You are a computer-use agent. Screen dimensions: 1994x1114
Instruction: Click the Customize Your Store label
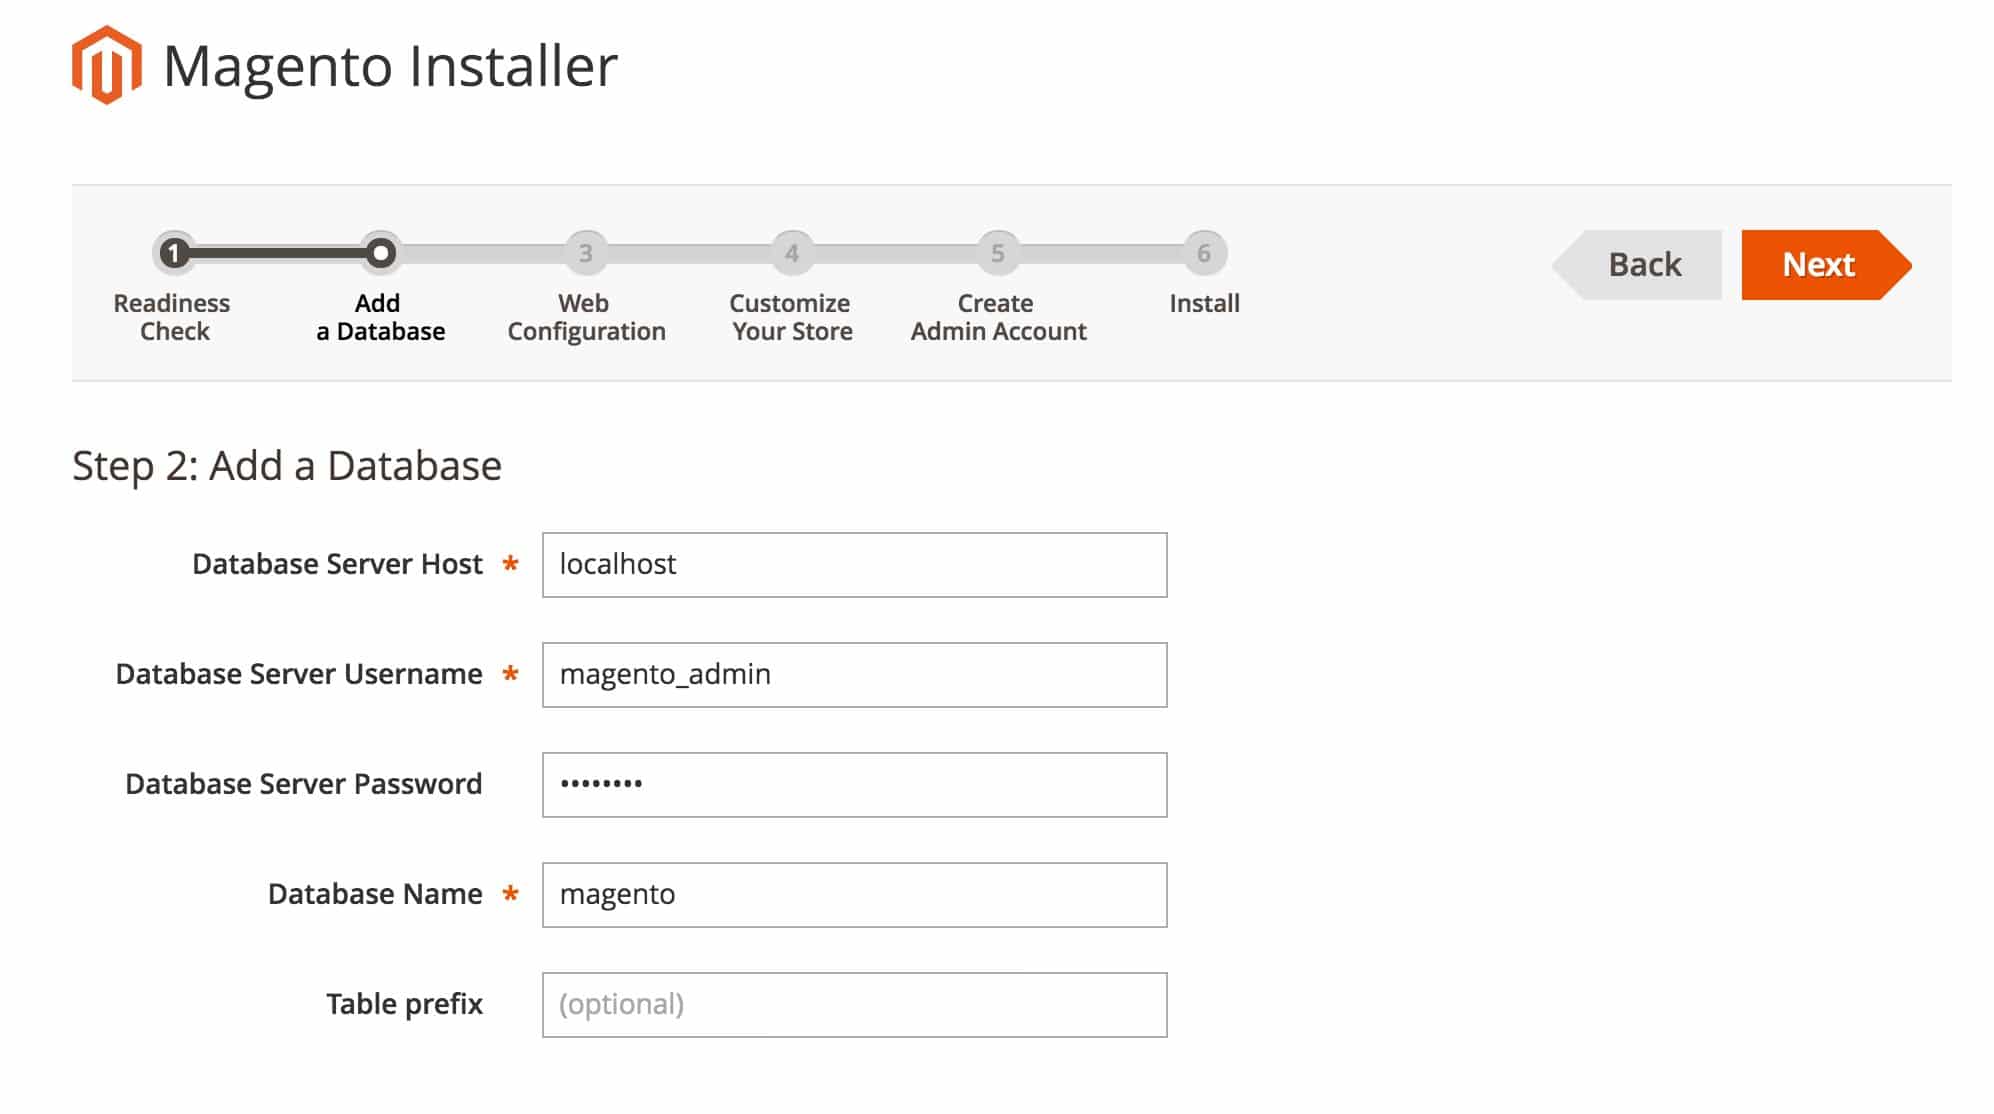click(x=791, y=317)
